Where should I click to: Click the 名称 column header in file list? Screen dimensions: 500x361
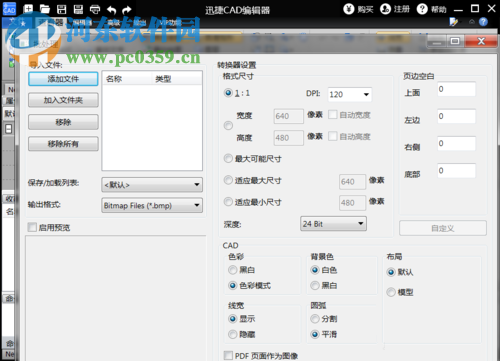(127, 79)
